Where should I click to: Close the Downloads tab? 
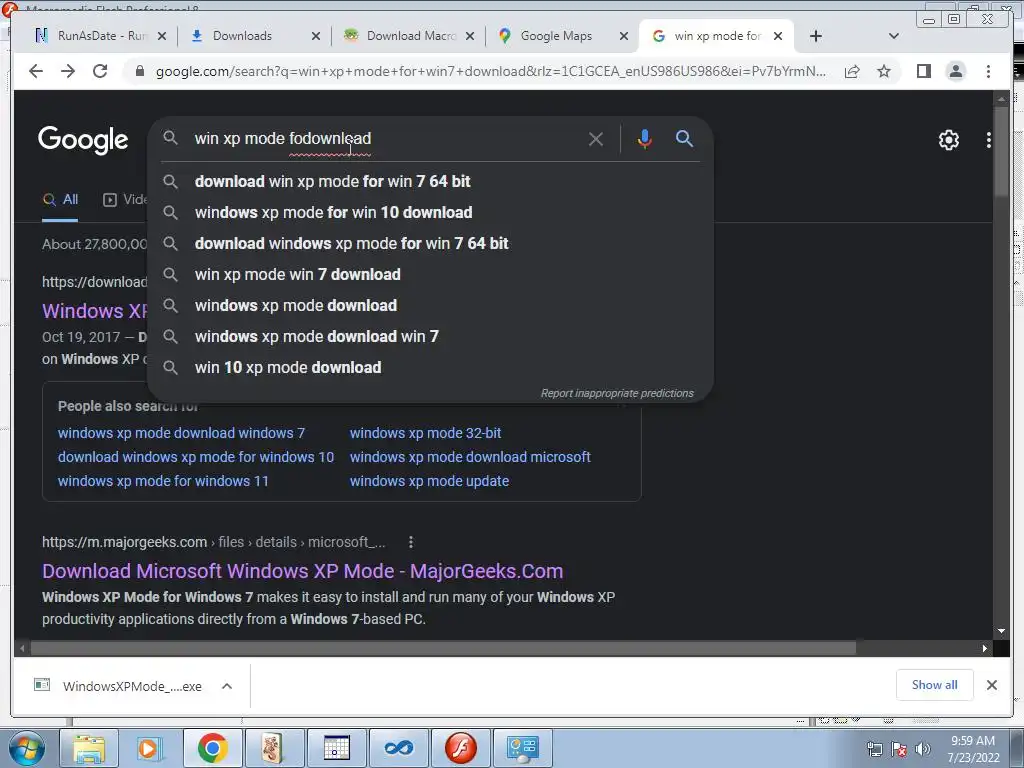(x=315, y=36)
